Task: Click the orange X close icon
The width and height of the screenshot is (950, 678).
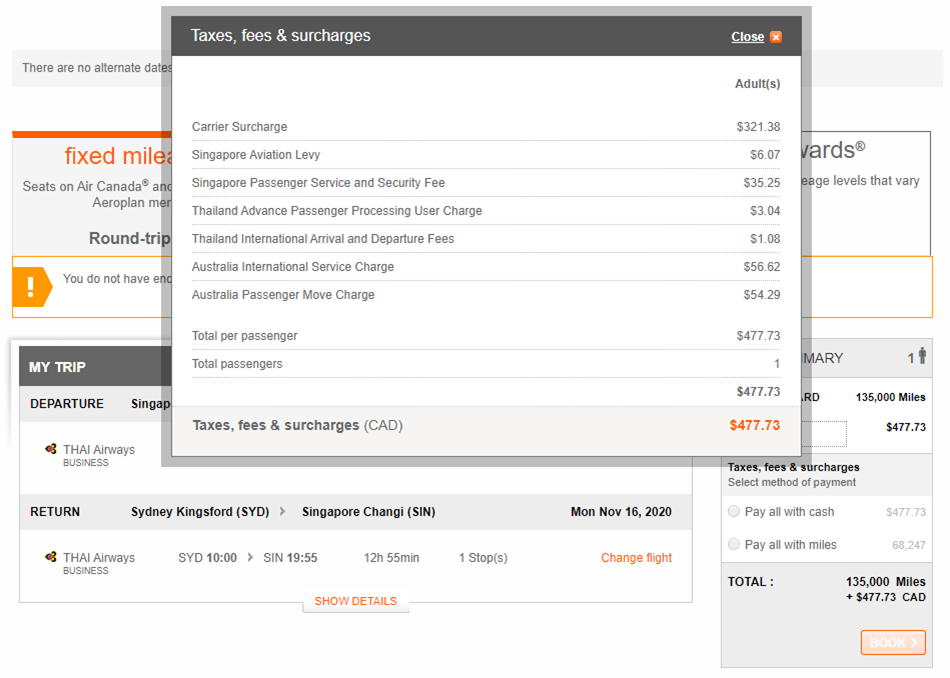Action: (776, 37)
